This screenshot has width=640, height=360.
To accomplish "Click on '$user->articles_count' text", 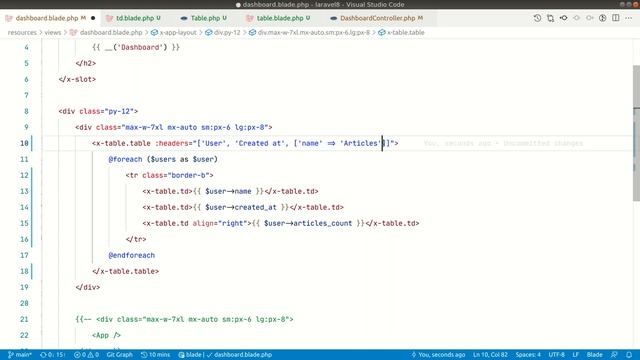I will [x=308, y=223].
